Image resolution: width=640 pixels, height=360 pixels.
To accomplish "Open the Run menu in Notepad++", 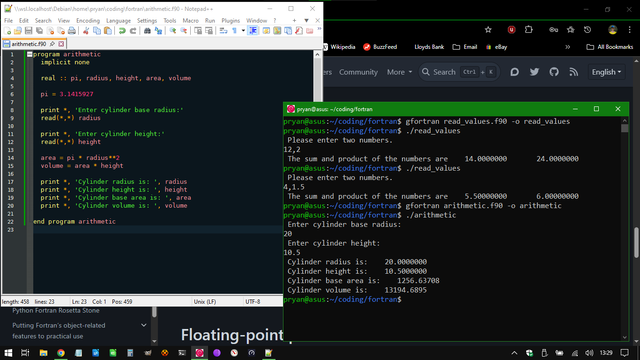I will tap(210, 20).
